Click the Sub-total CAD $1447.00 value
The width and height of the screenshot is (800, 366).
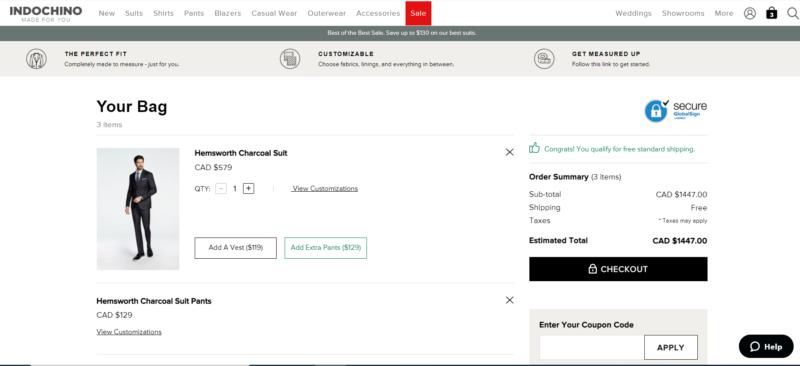(681, 194)
